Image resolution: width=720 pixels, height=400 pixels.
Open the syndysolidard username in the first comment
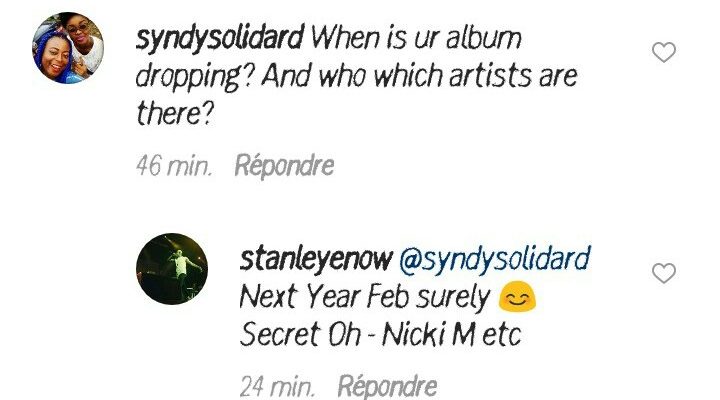coord(220,39)
